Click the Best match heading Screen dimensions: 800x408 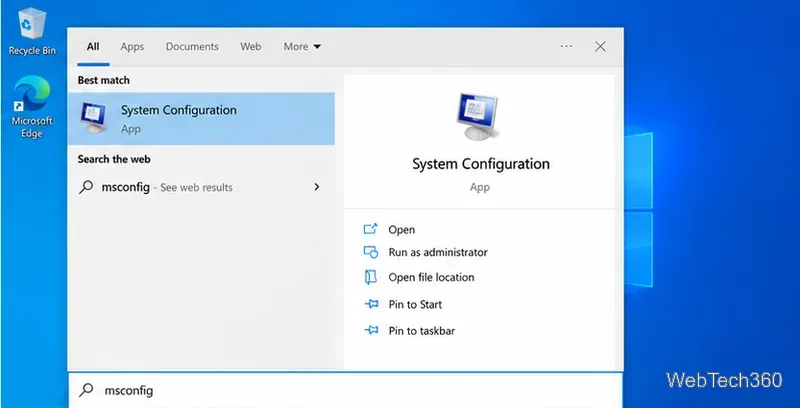[x=104, y=80]
